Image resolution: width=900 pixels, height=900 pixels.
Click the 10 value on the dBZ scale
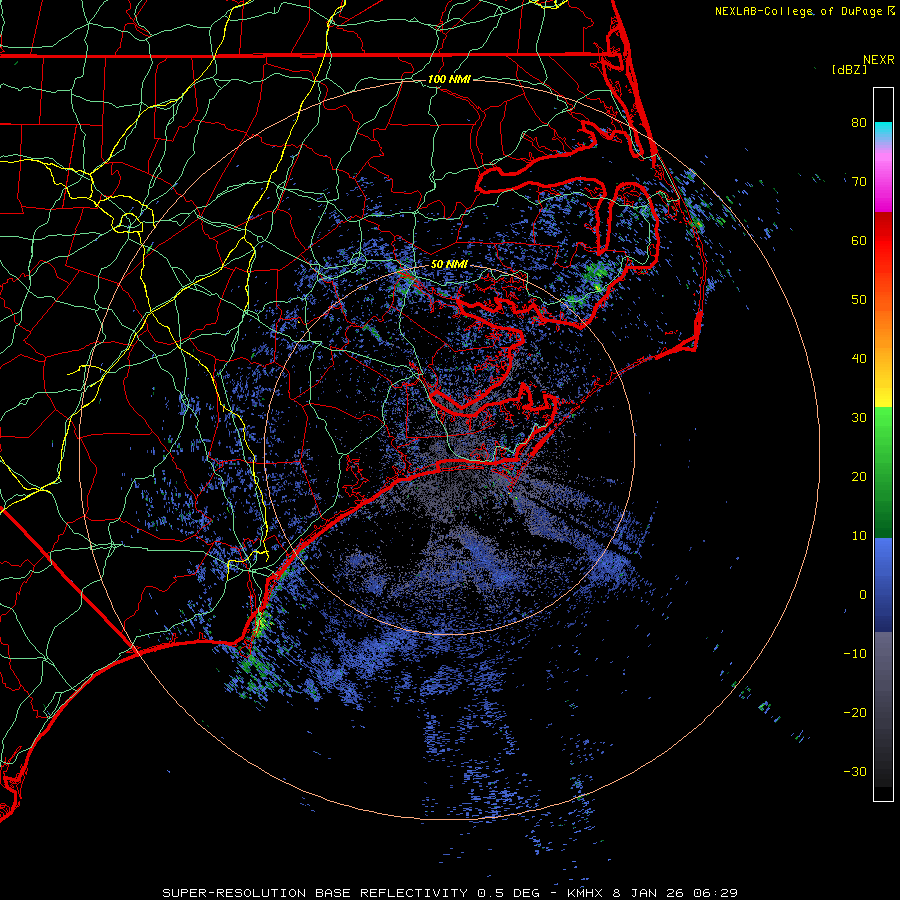coord(859,536)
